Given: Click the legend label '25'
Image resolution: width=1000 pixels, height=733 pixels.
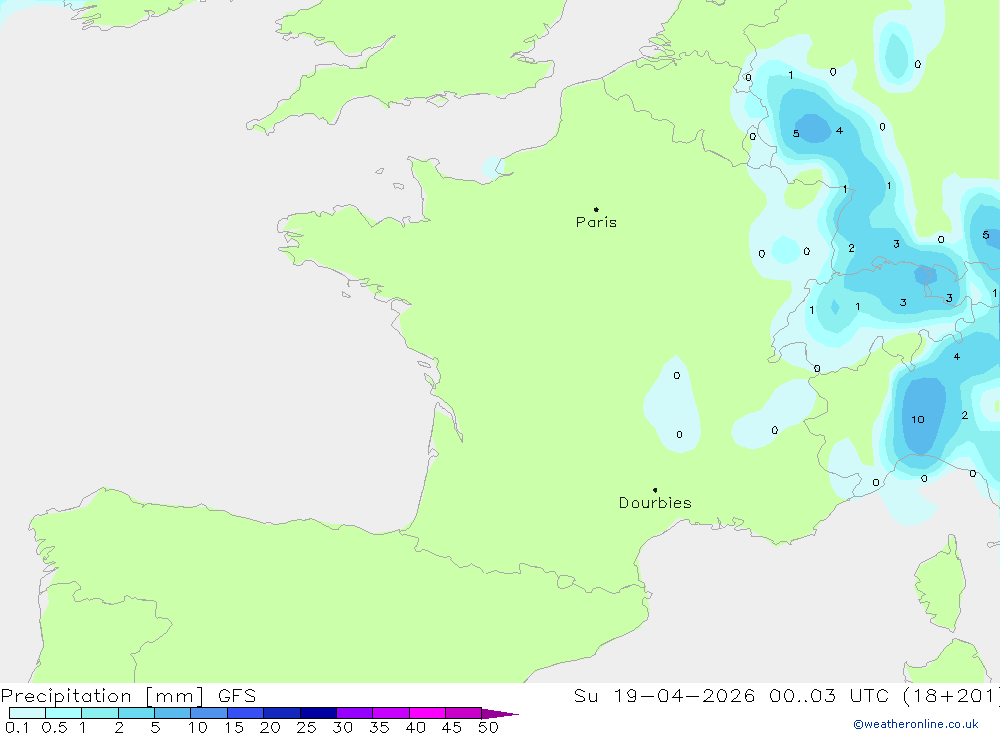Looking at the screenshot, I should 306,727.
